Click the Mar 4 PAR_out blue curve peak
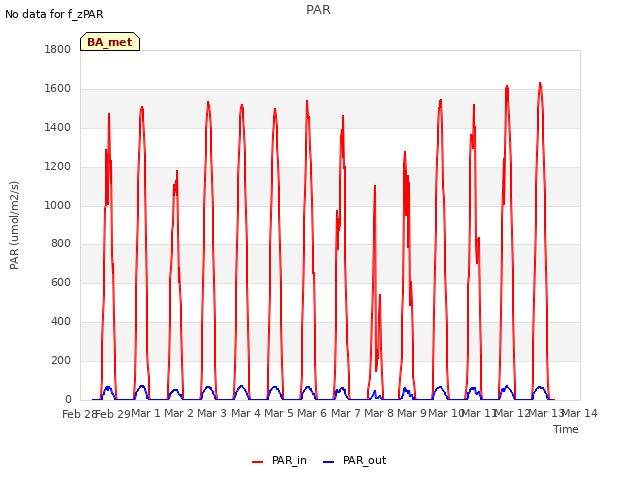The width and height of the screenshot is (640, 480). point(242,386)
